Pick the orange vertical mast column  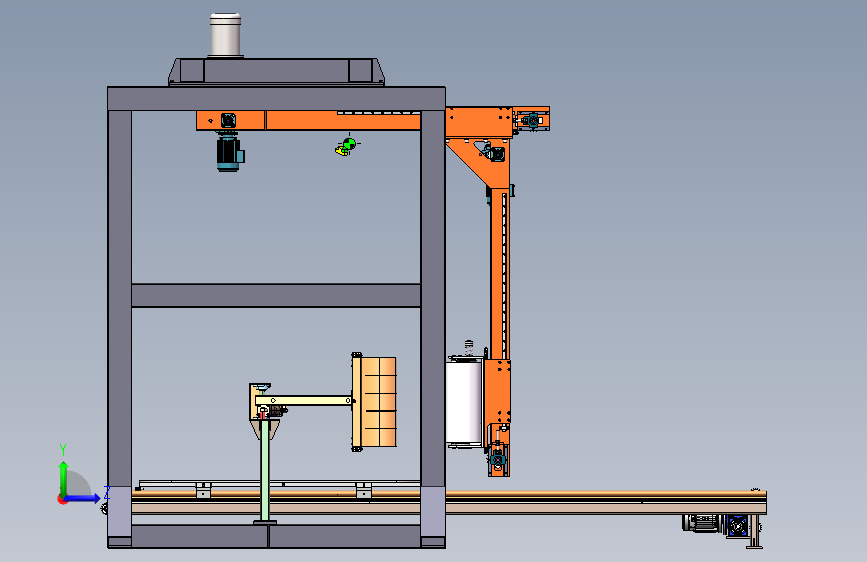pos(500,274)
